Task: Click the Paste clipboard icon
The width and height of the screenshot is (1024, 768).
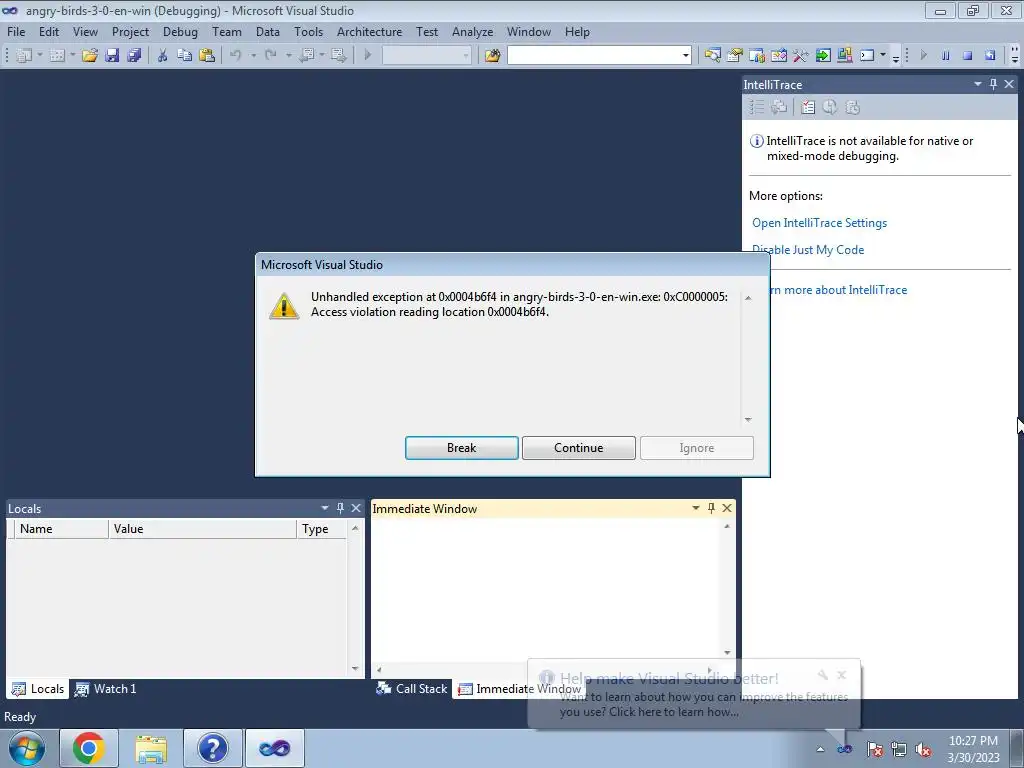Action: click(207, 56)
